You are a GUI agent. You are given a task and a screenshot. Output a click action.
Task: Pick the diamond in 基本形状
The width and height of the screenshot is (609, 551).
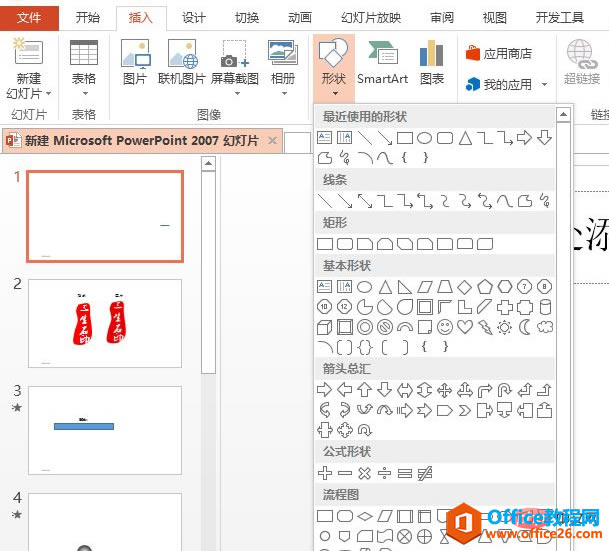coord(465,287)
